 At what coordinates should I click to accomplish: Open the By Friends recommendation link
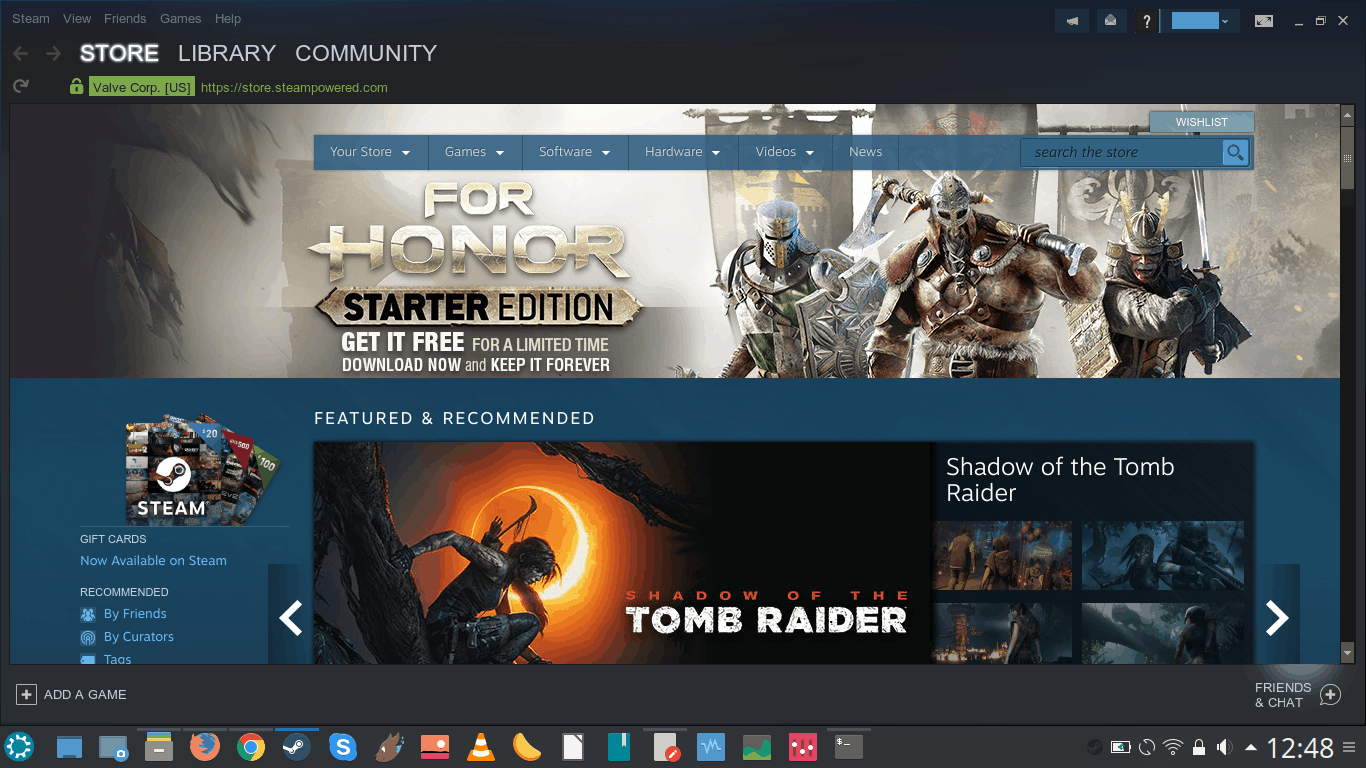(135, 614)
